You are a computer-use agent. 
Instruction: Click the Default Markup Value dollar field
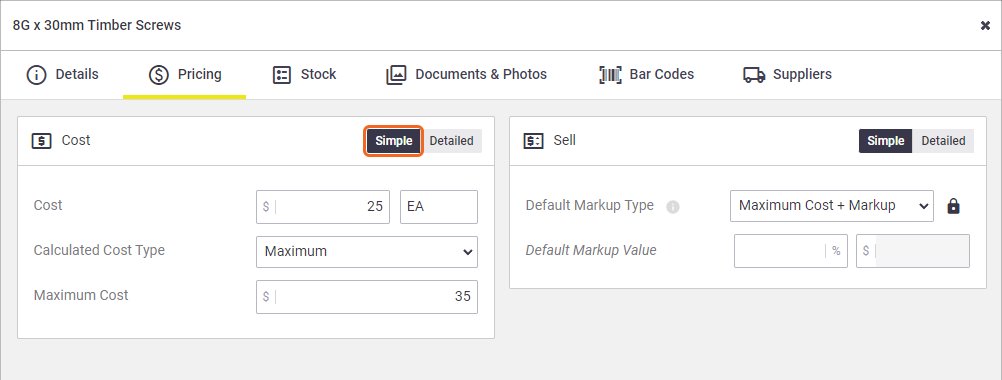tap(913, 251)
